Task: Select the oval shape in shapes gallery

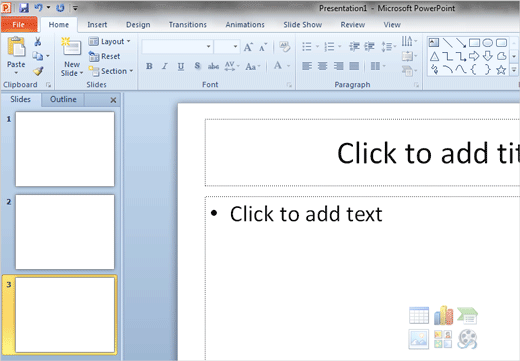Action: [x=488, y=43]
